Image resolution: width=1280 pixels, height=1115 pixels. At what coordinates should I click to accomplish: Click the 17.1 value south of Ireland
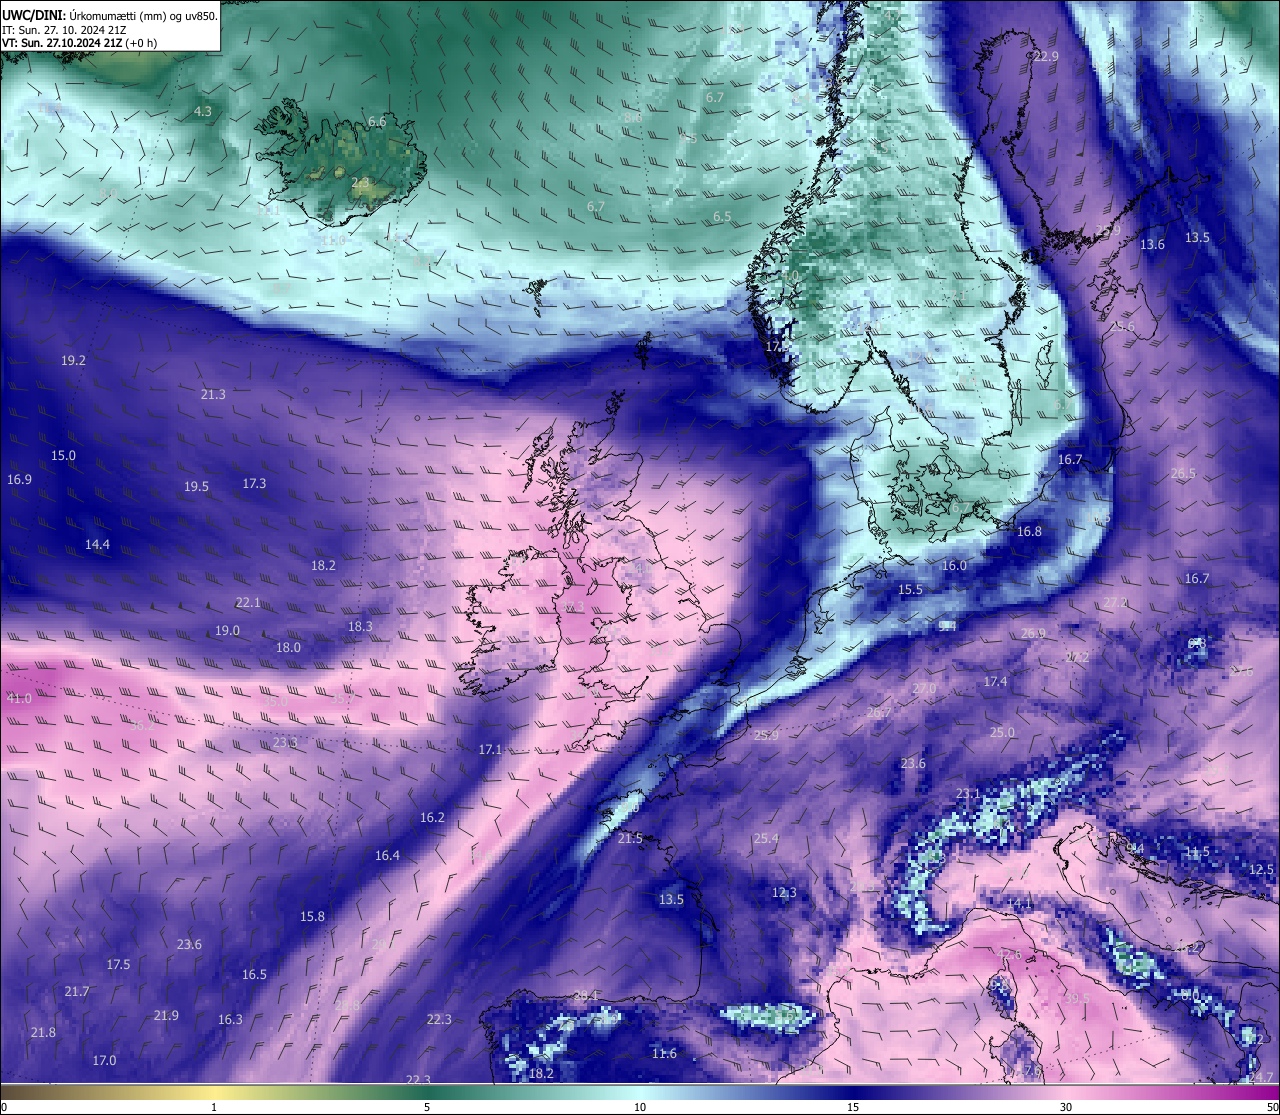[x=490, y=749]
